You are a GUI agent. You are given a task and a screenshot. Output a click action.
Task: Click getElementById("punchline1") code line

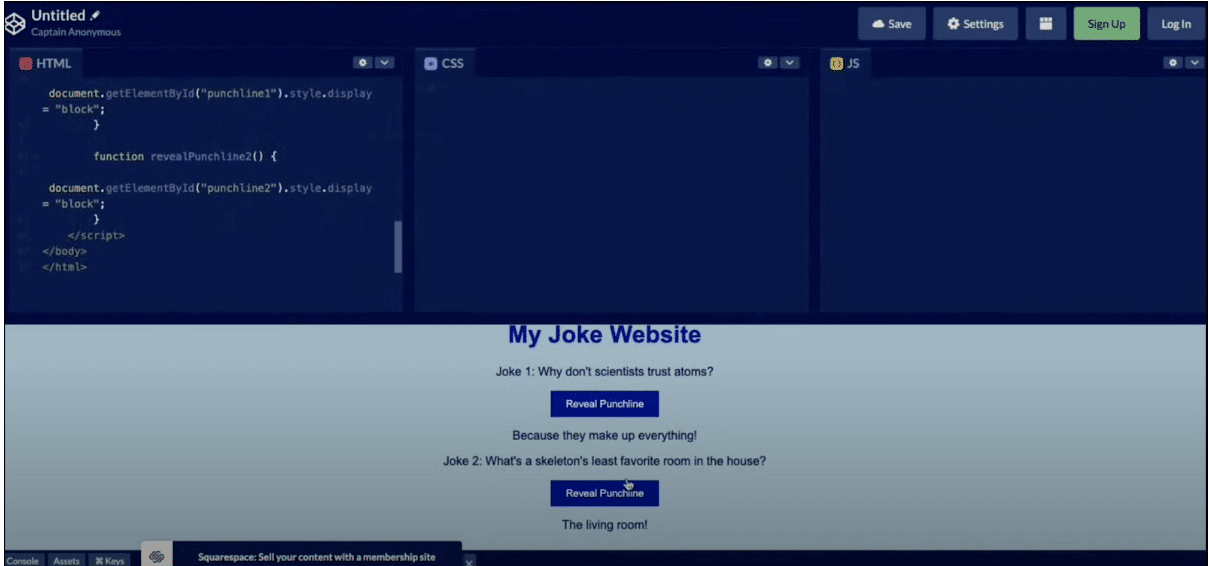[210, 94]
